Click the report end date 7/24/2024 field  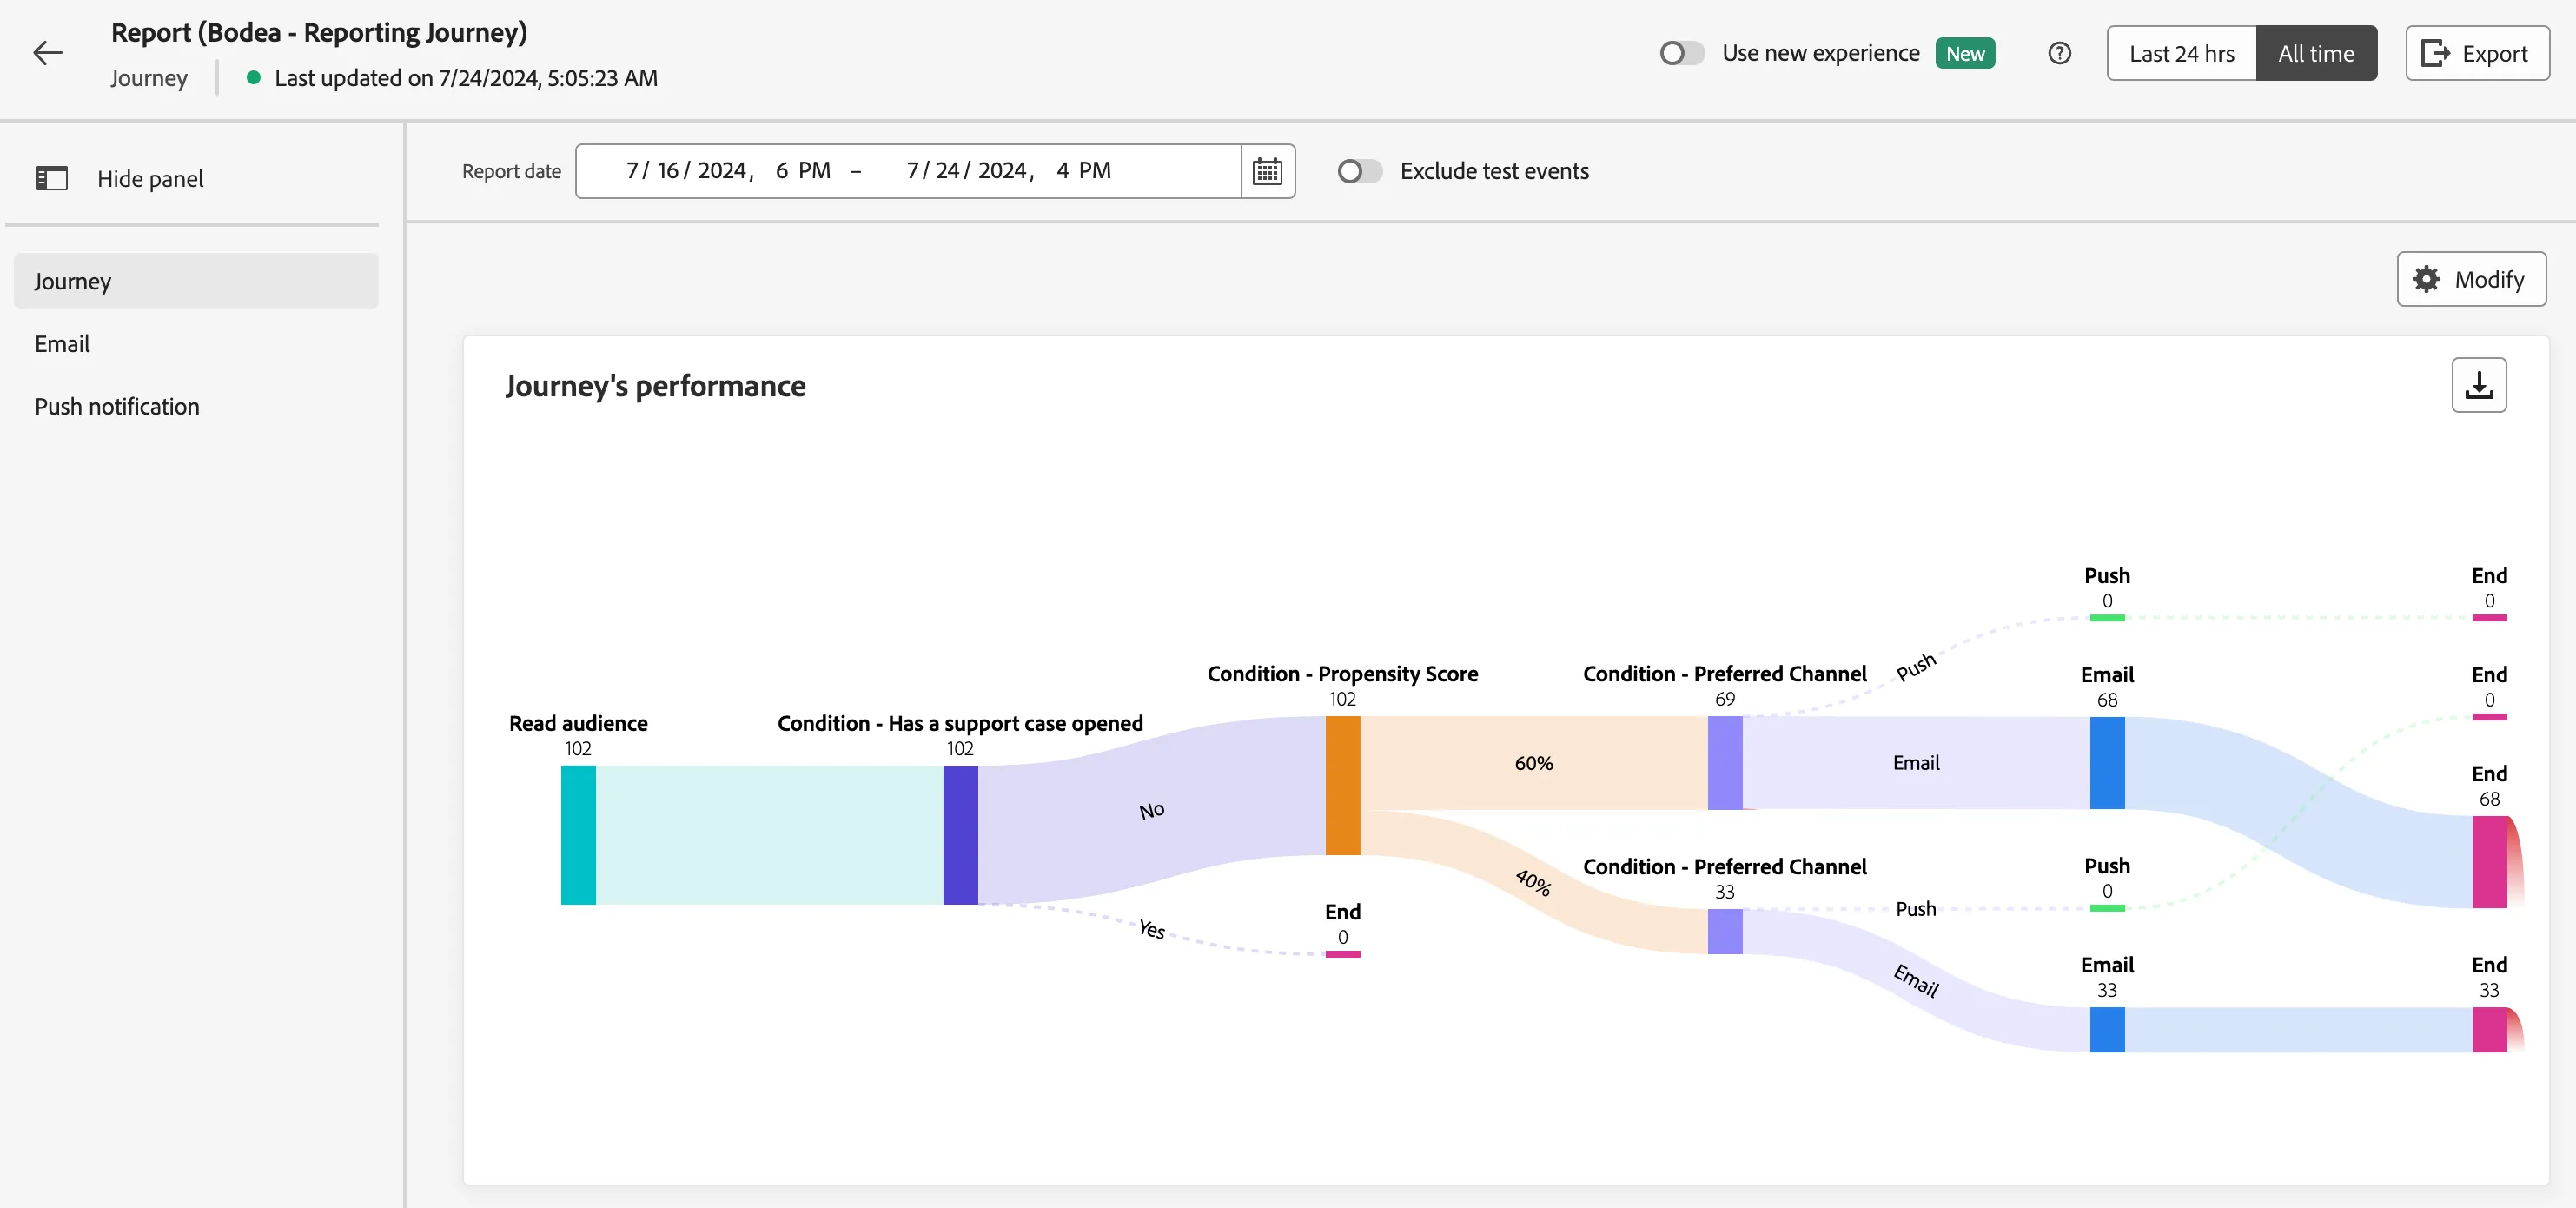coord(1008,171)
